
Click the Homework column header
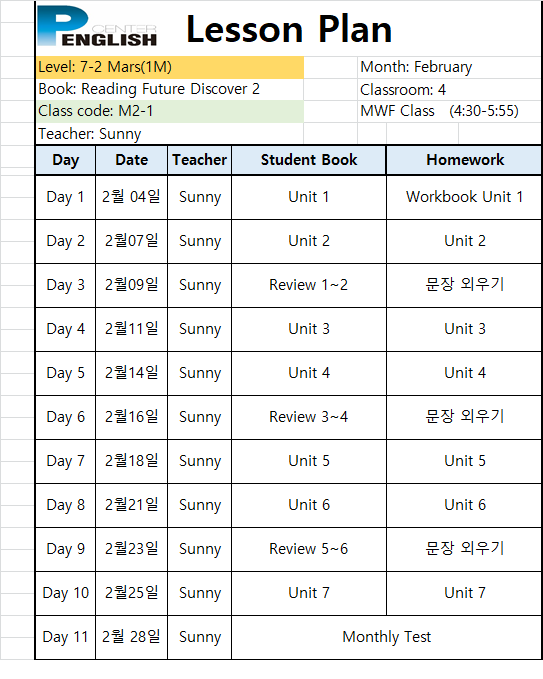pyautogui.click(x=464, y=160)
